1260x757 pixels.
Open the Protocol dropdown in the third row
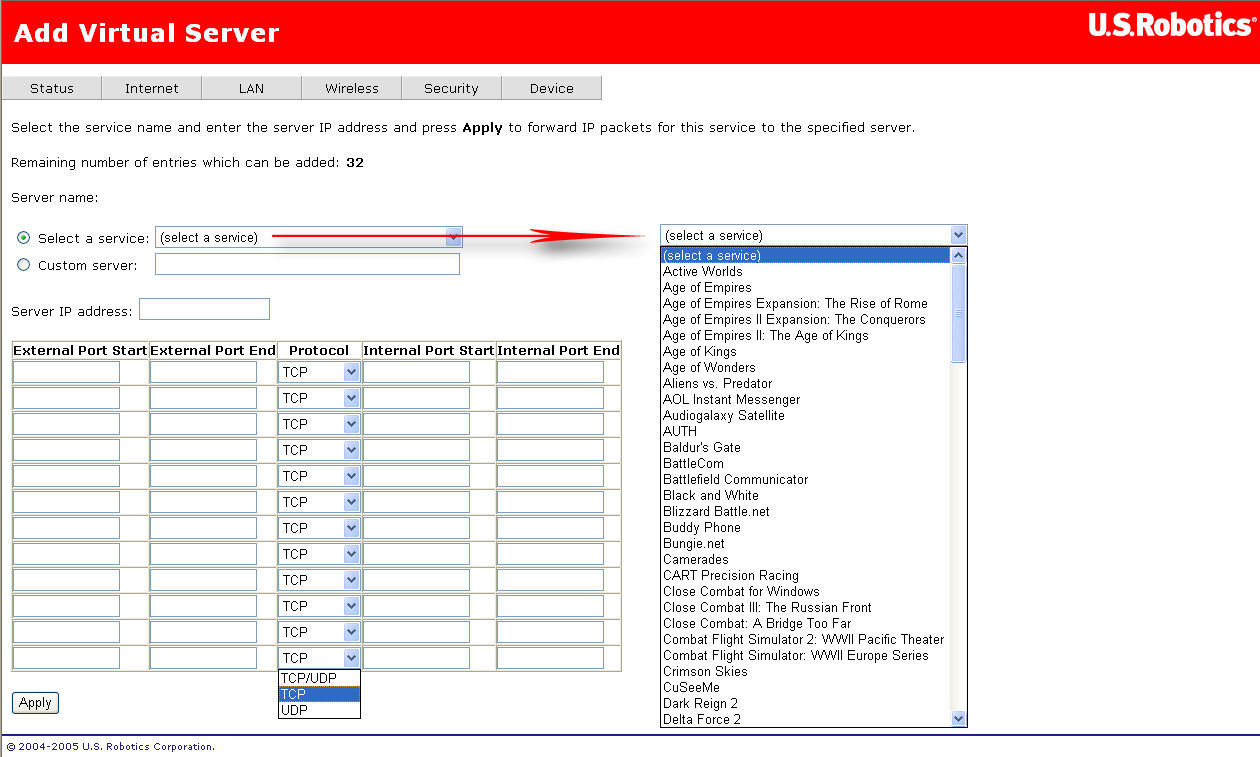click(x=319, y=424)
